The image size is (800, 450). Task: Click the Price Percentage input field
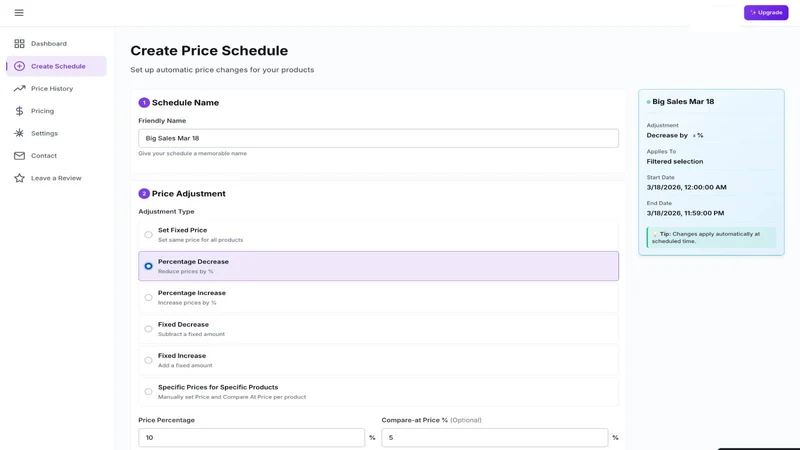coord(252,438)
